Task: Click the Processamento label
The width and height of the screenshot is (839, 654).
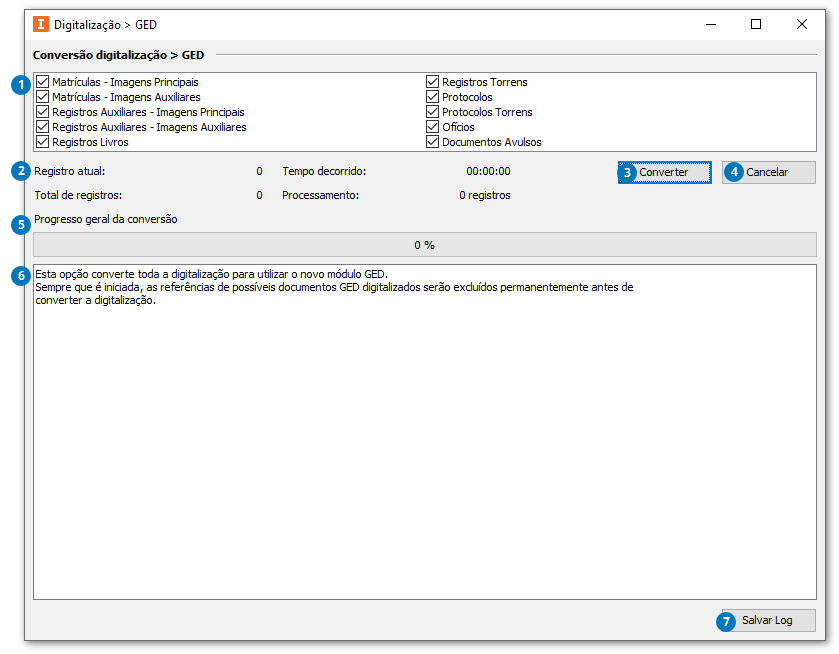Action: pos(321,195)
